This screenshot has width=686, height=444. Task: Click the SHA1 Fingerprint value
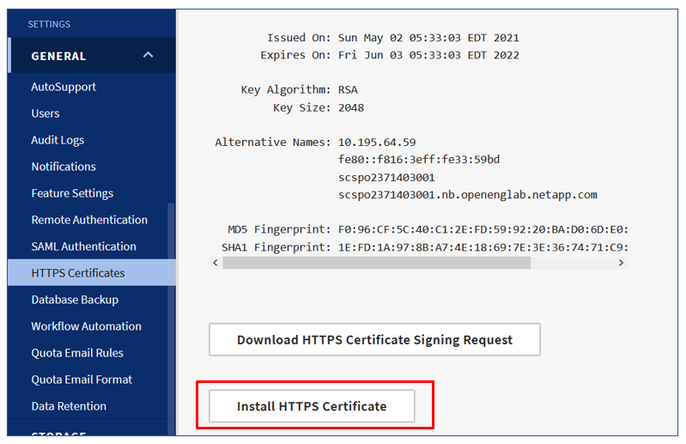click(x=483, y=248)
